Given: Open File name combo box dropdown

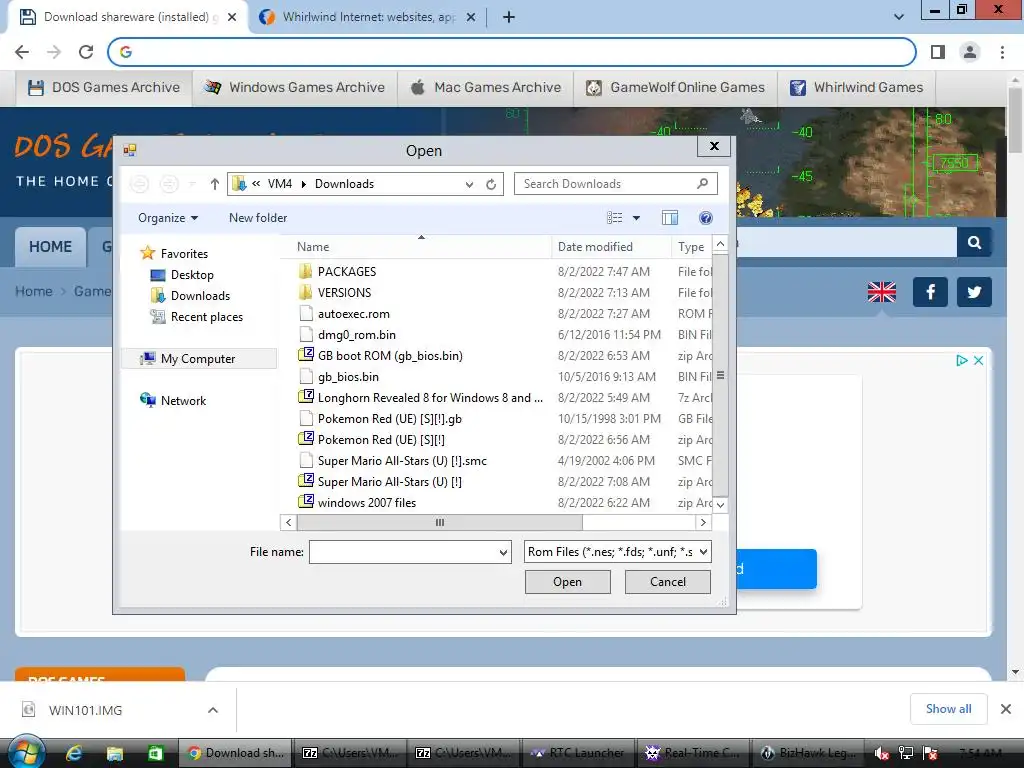Looking at the screenshot, I should [x=503, y=552].
